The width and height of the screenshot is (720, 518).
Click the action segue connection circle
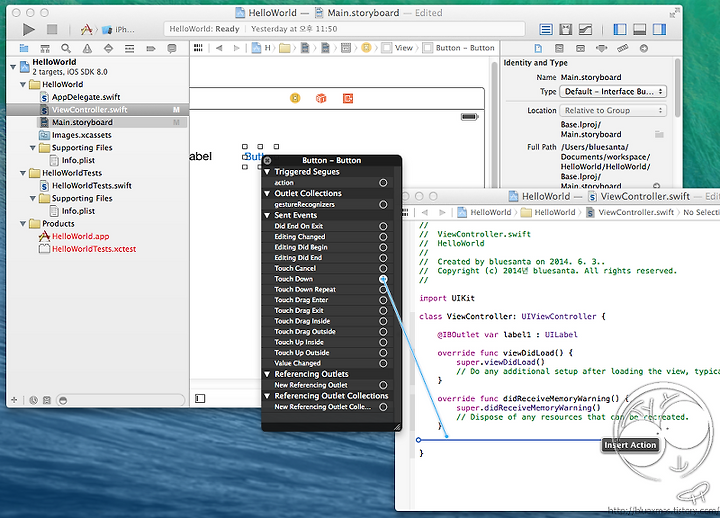click(x=383, y=183)
